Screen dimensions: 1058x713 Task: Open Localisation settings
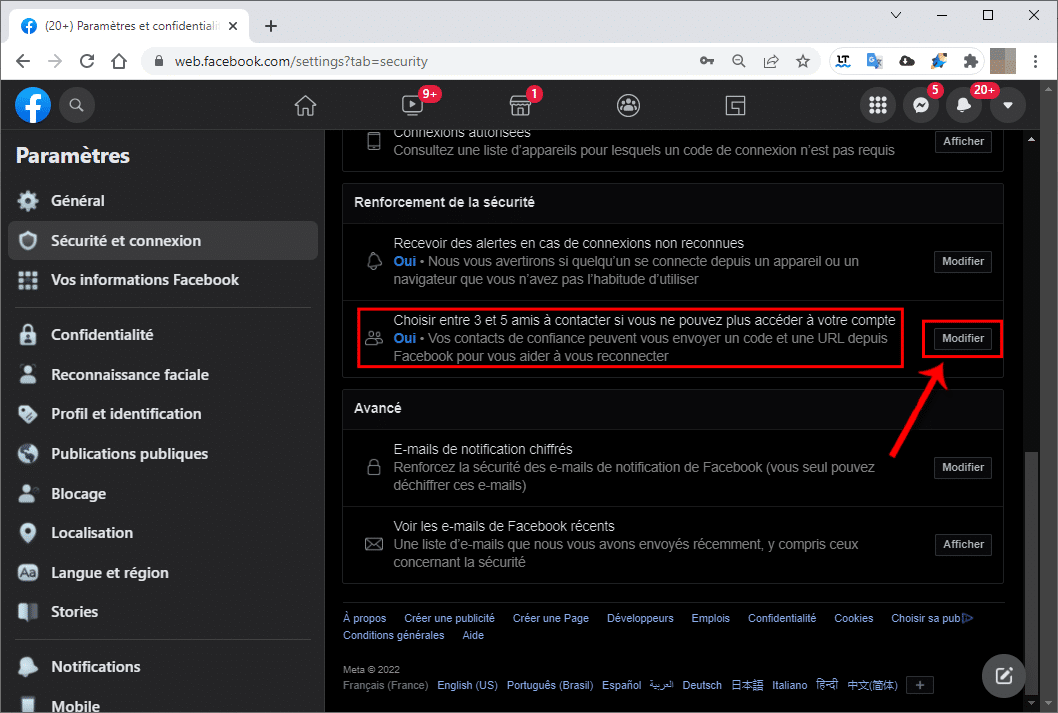click(x=163, y=533)
